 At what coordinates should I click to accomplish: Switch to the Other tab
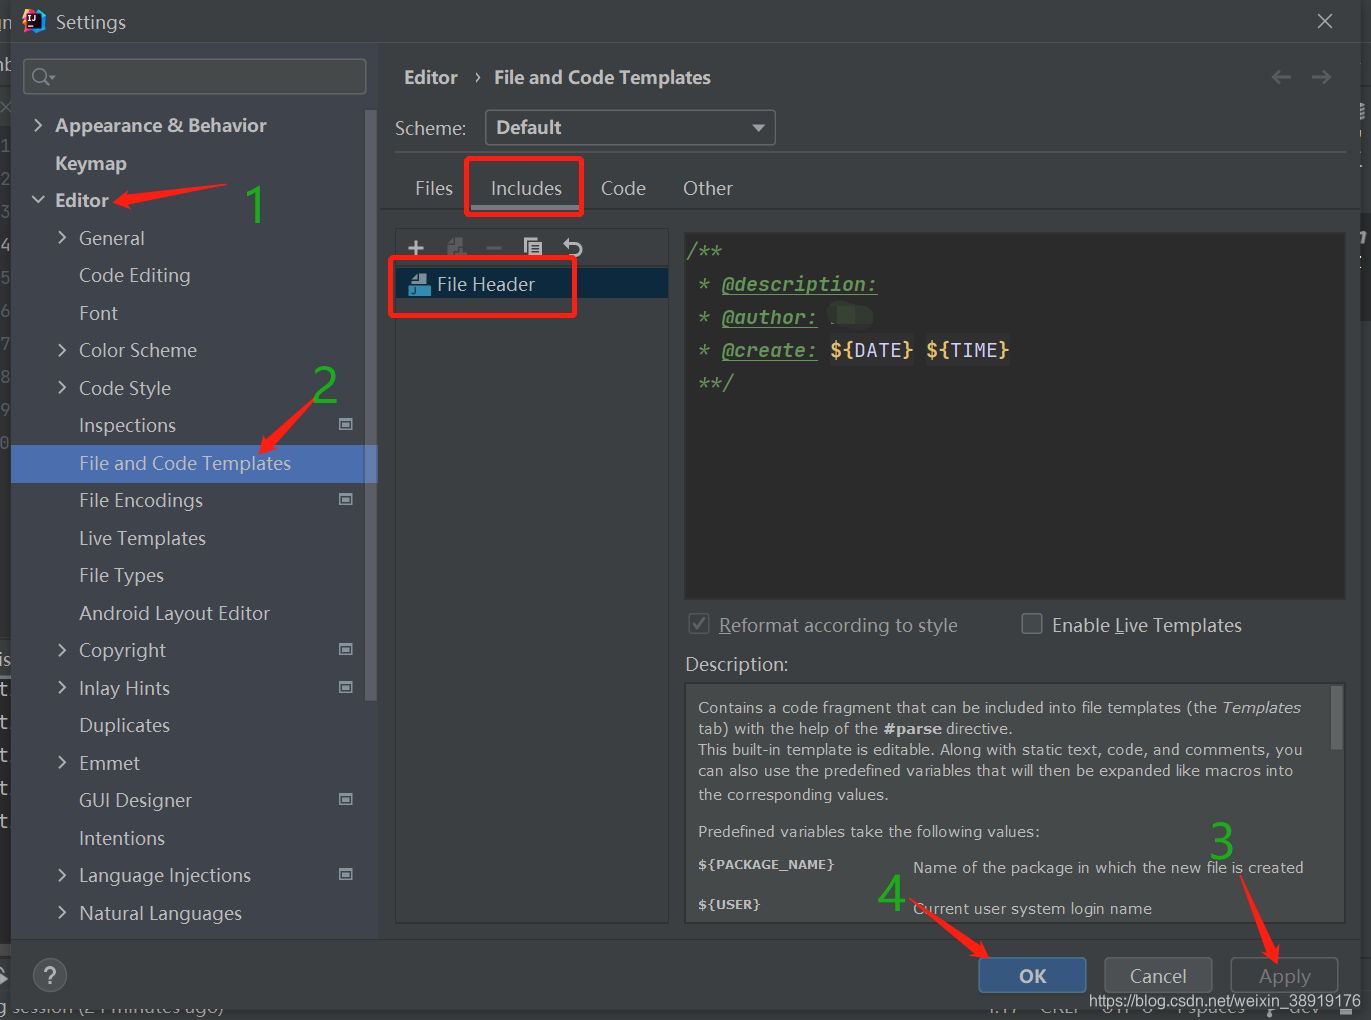(708, 188)
